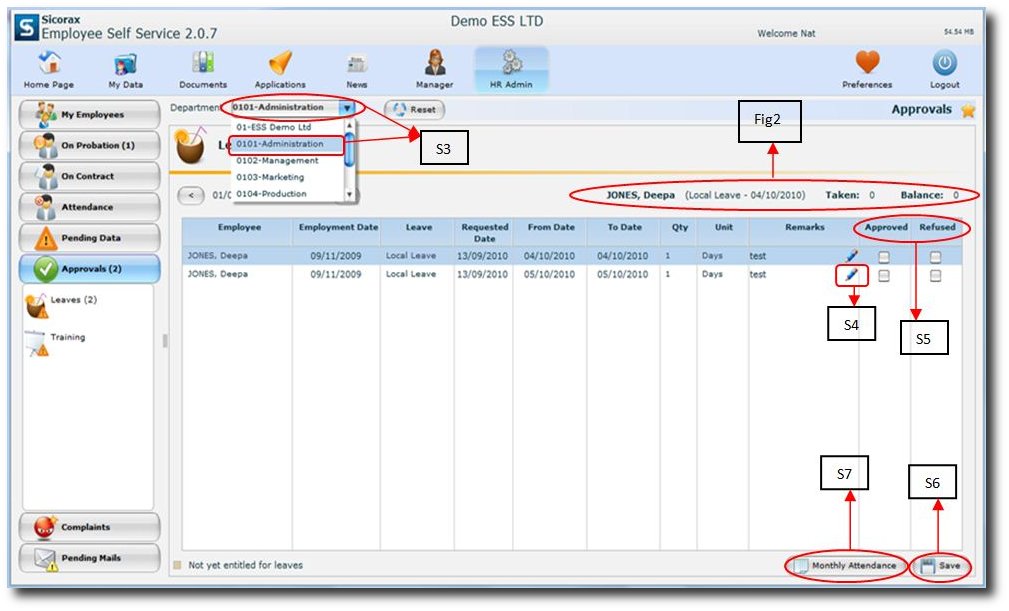Open the Applications paper plane icon
1009x611 pixels.
280,64
